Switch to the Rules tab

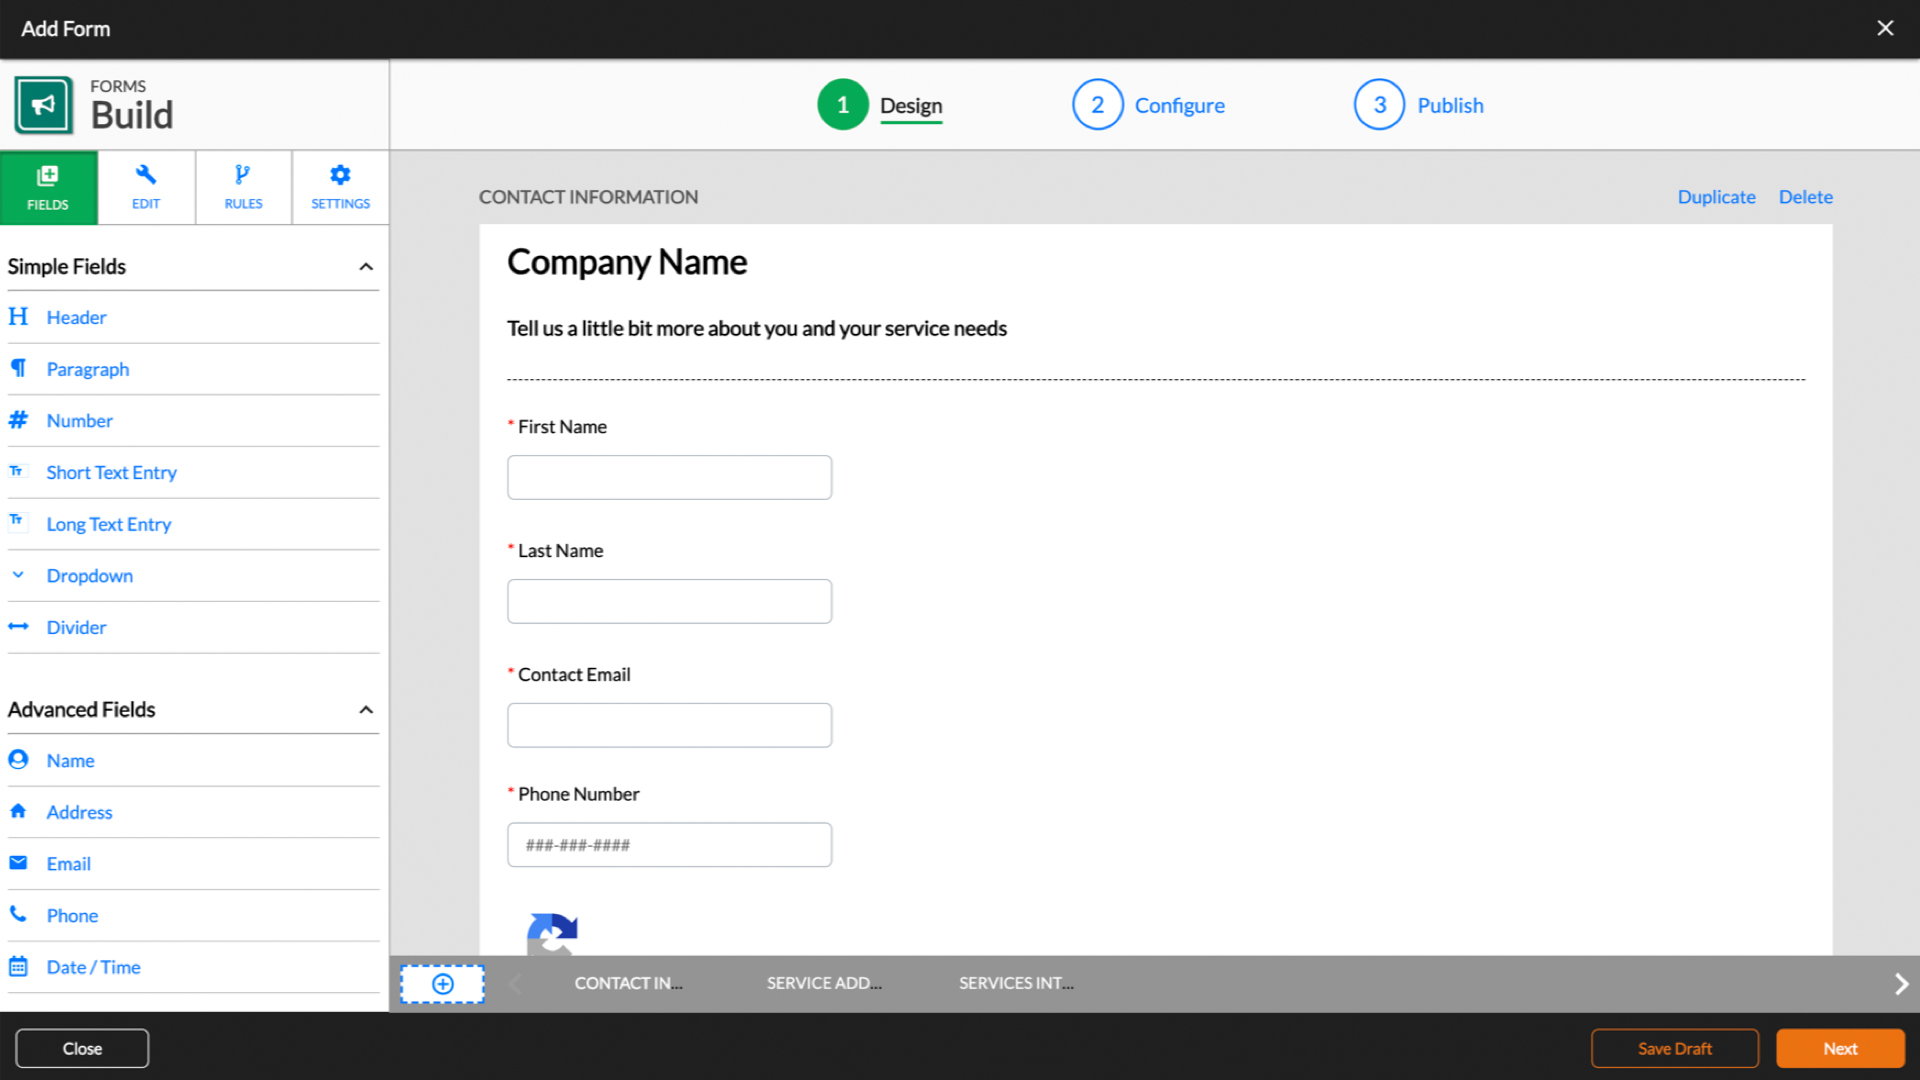pos(243,187)
